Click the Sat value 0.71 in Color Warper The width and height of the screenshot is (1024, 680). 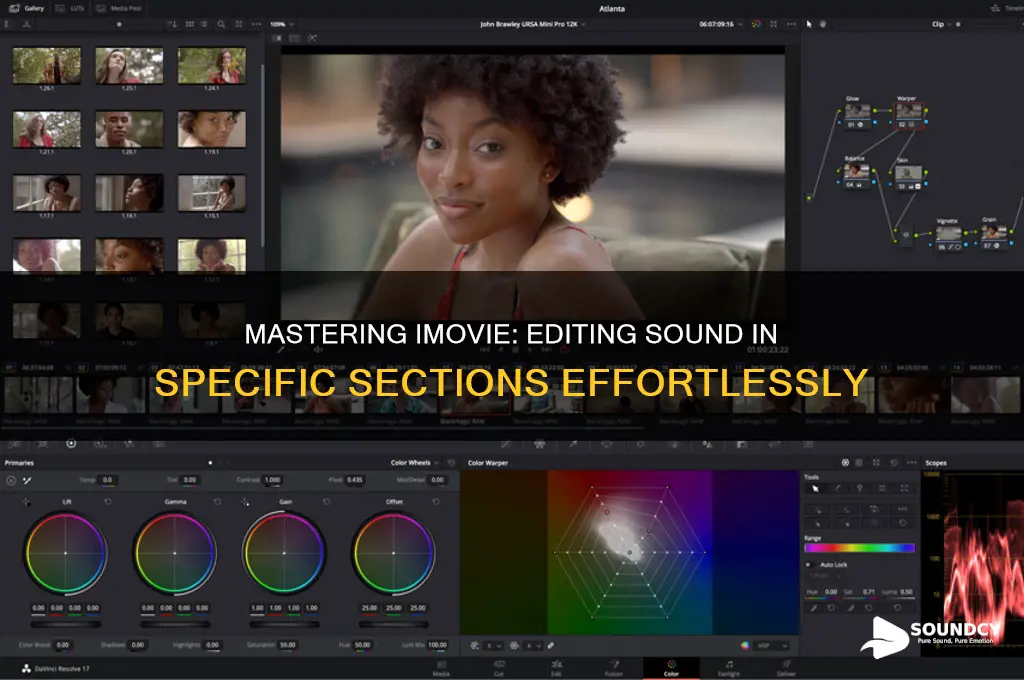tap(869, 592)
